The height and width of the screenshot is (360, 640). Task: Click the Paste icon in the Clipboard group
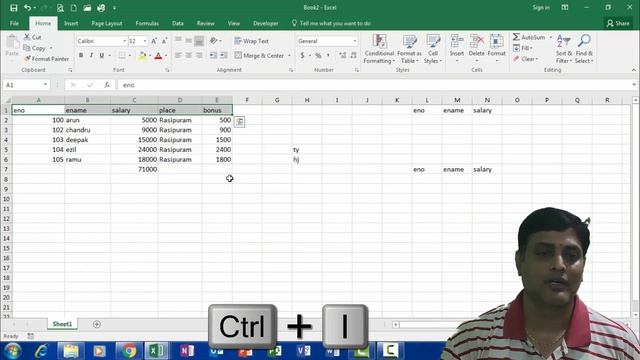click(12, 42)
